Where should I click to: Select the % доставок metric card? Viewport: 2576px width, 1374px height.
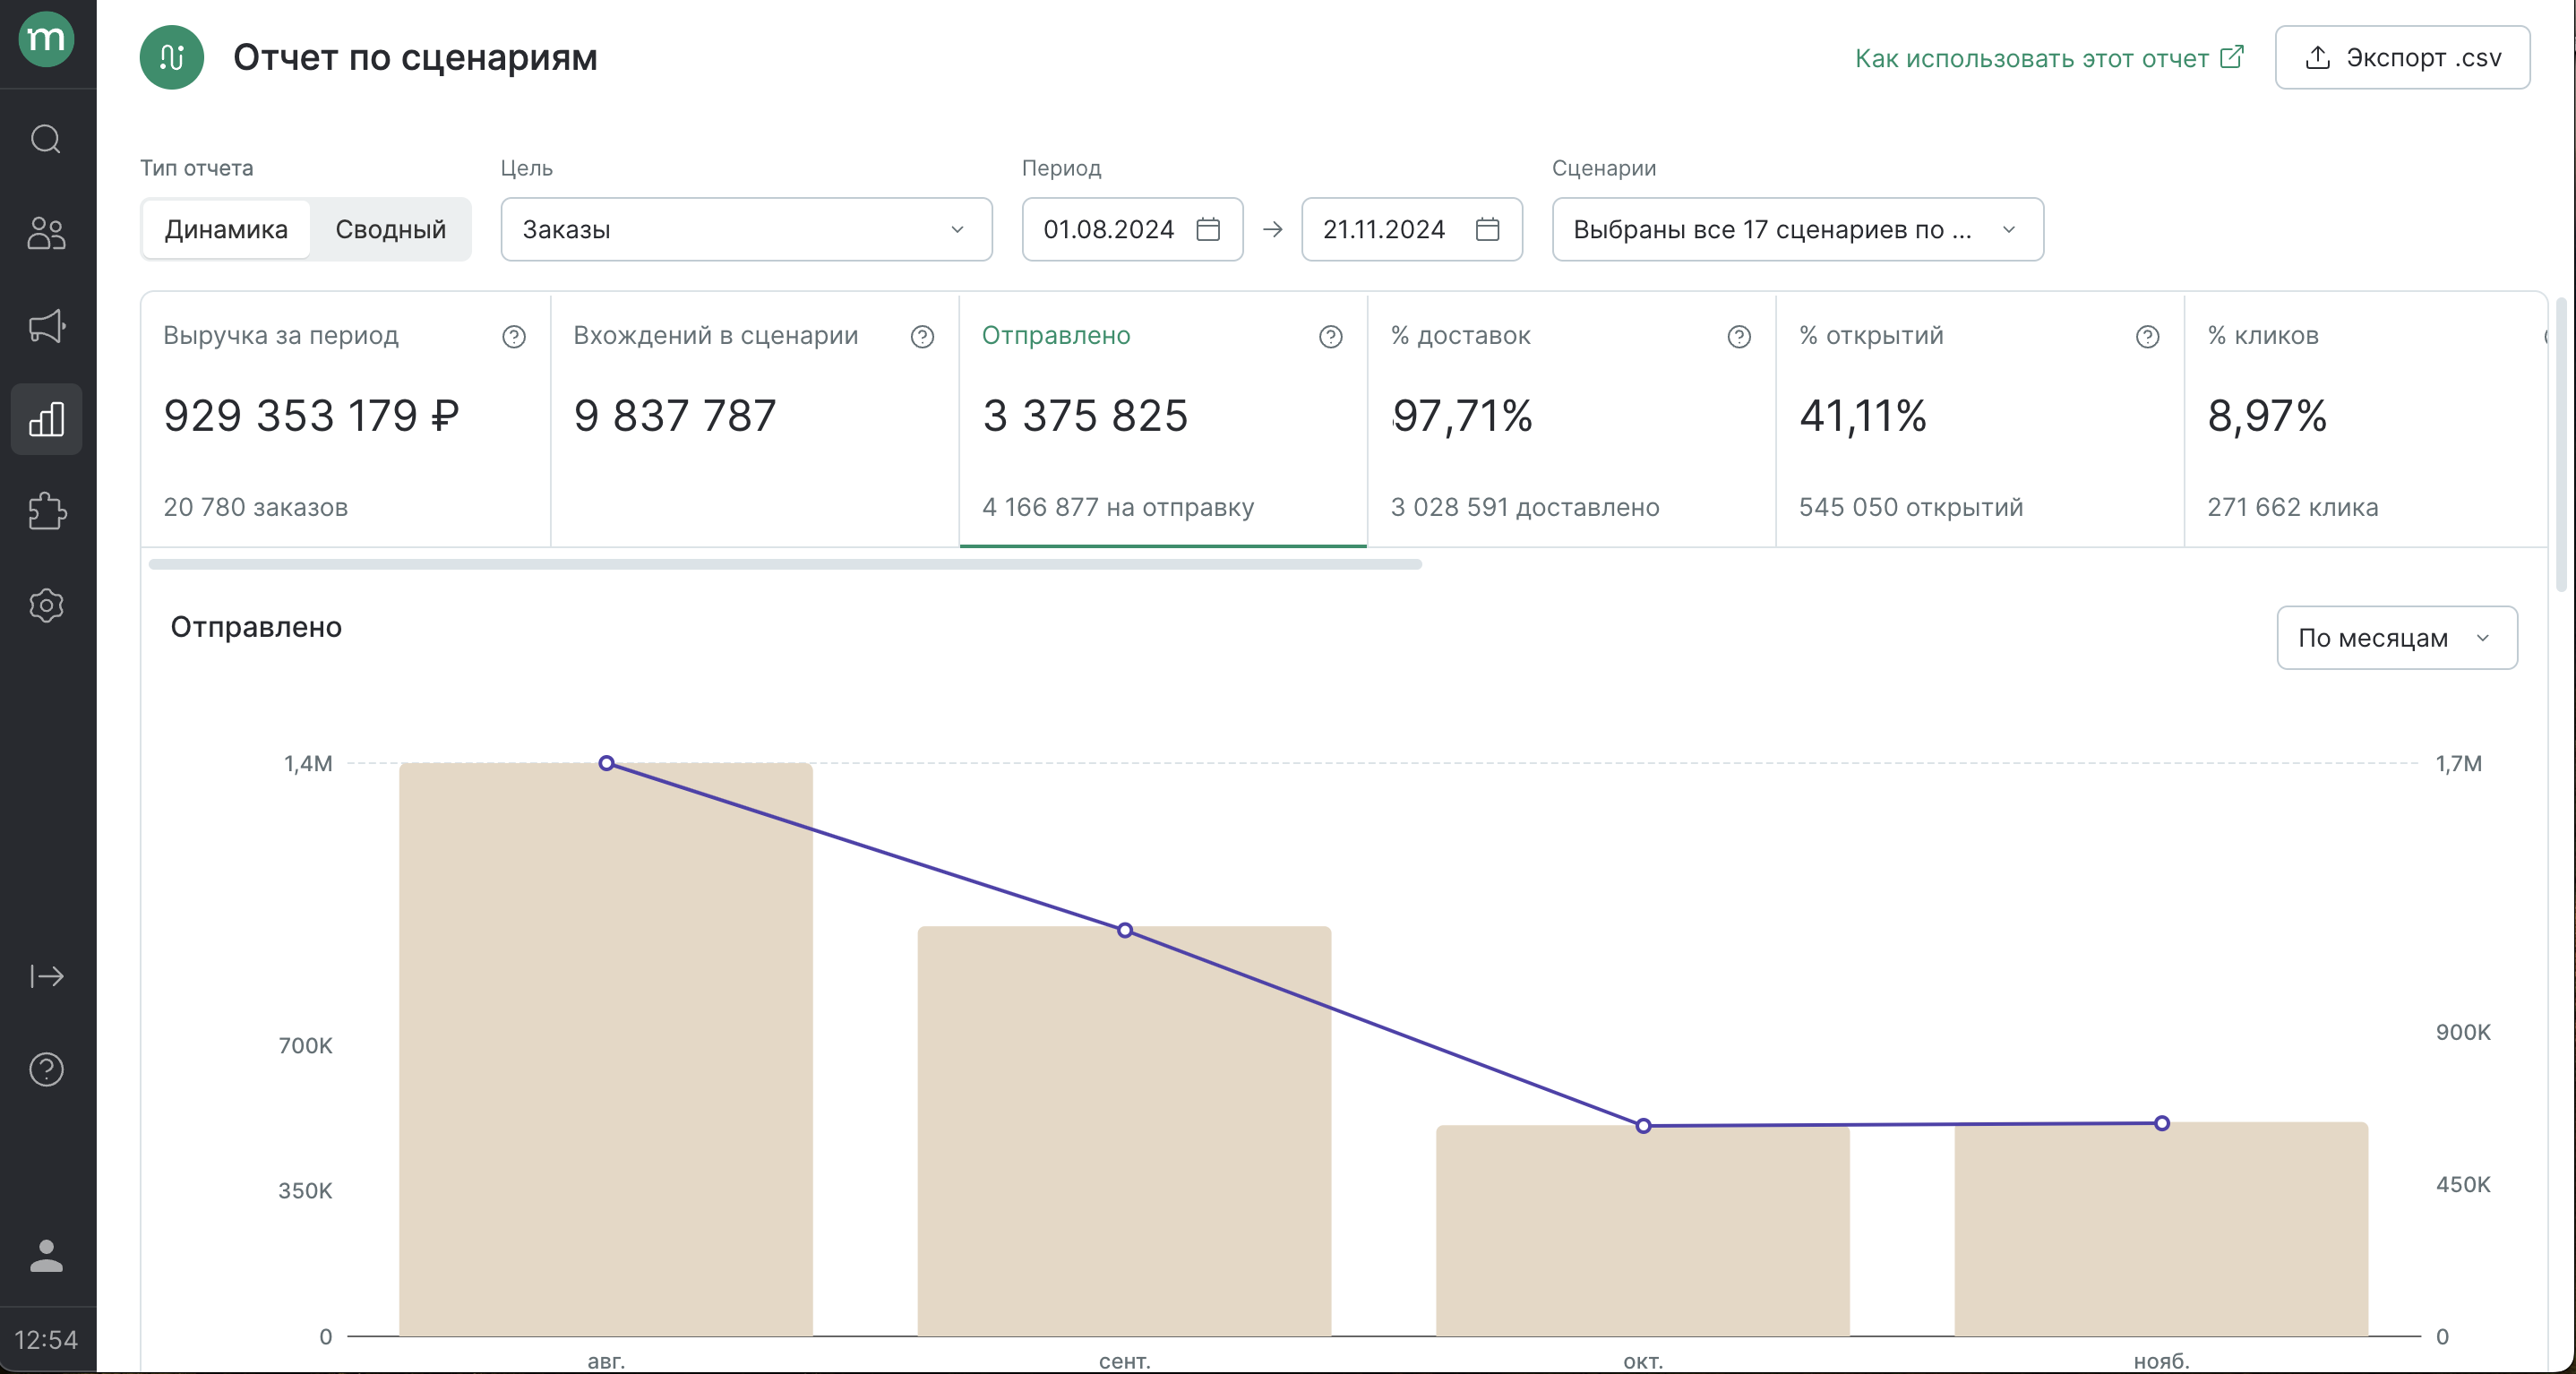[1571, 420]
